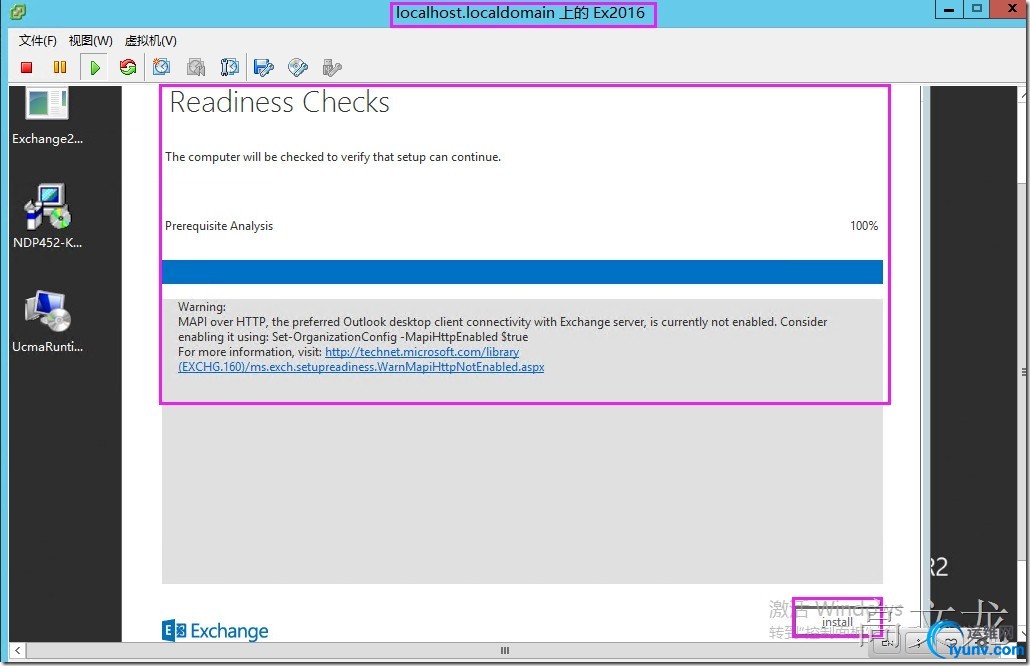Click the vSphere client icon in title bar
1030x666 pixels.
point(18,12)
